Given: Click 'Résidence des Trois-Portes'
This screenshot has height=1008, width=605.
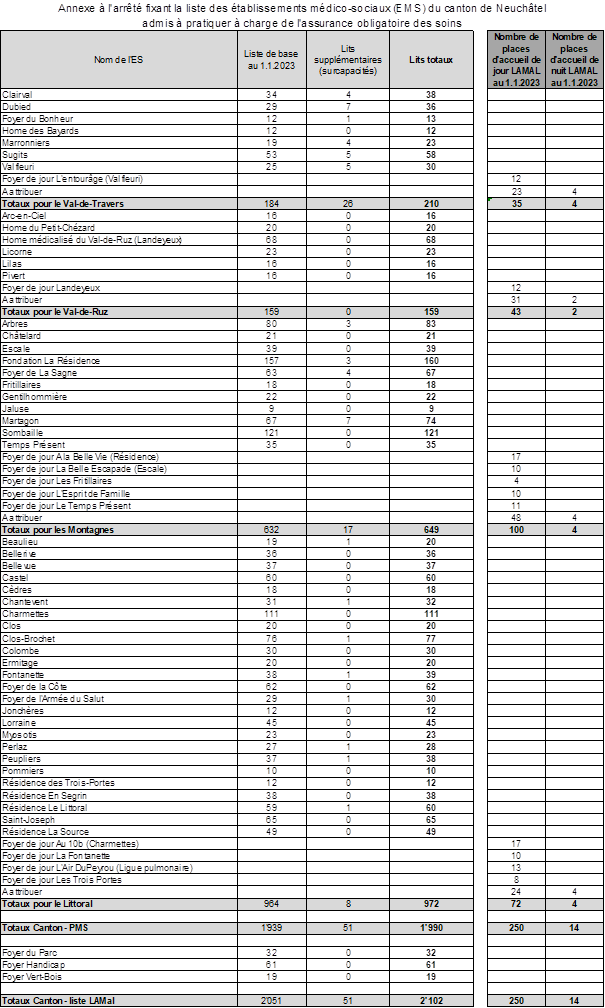Looking at the screenshot, I should 58,783.
